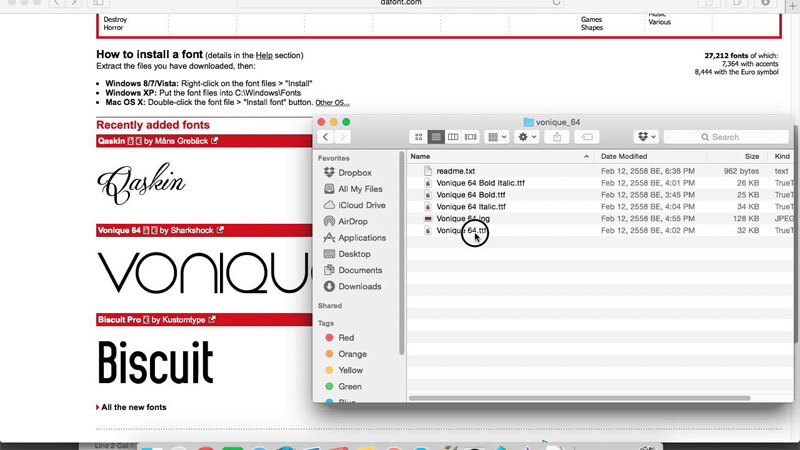Image resolution: width=800 pixels, height=450 pixels.
Task: Go back with Finder back arrow
Action: click(326, 137)
